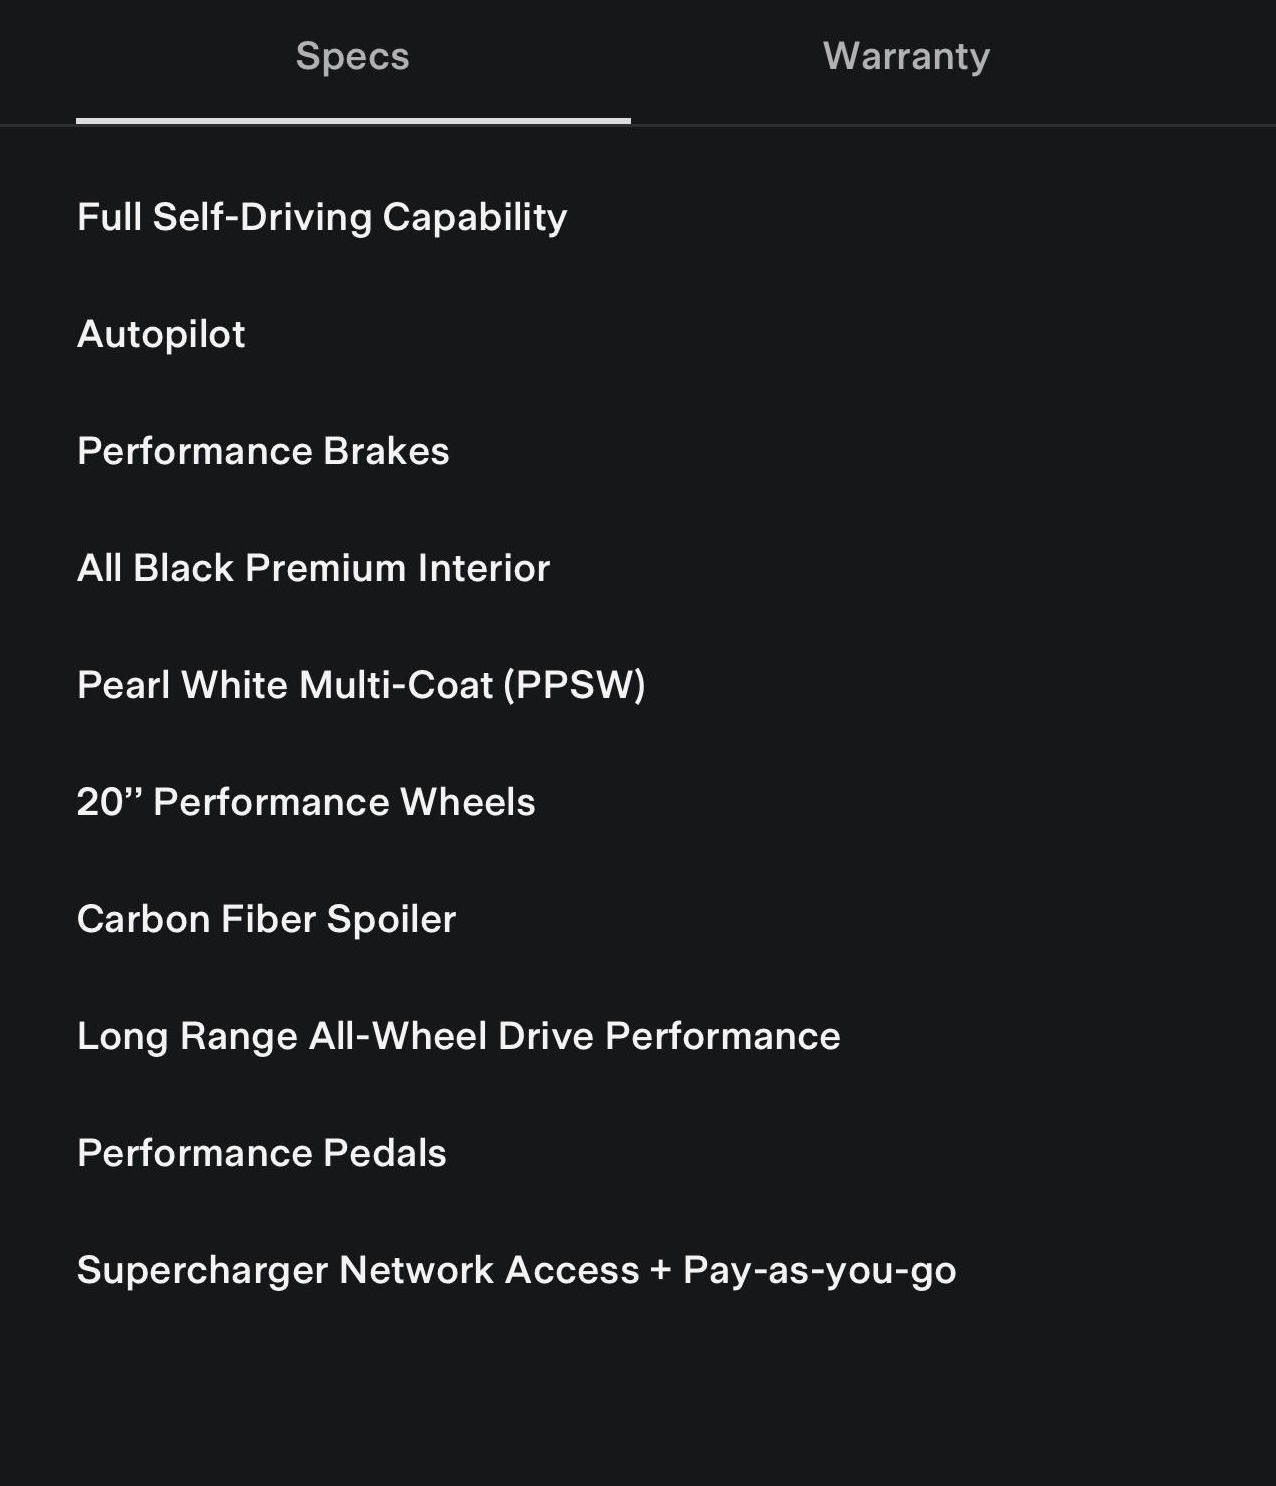Tap the Pay-as-you-go text
The width and height of the screenshot is (1276, 1486).
tap(819, 1270)
